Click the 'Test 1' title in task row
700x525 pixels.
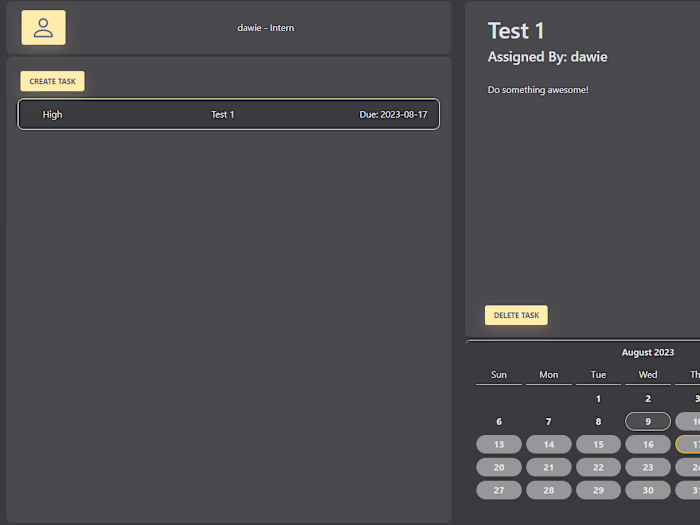tap(222, 115)
